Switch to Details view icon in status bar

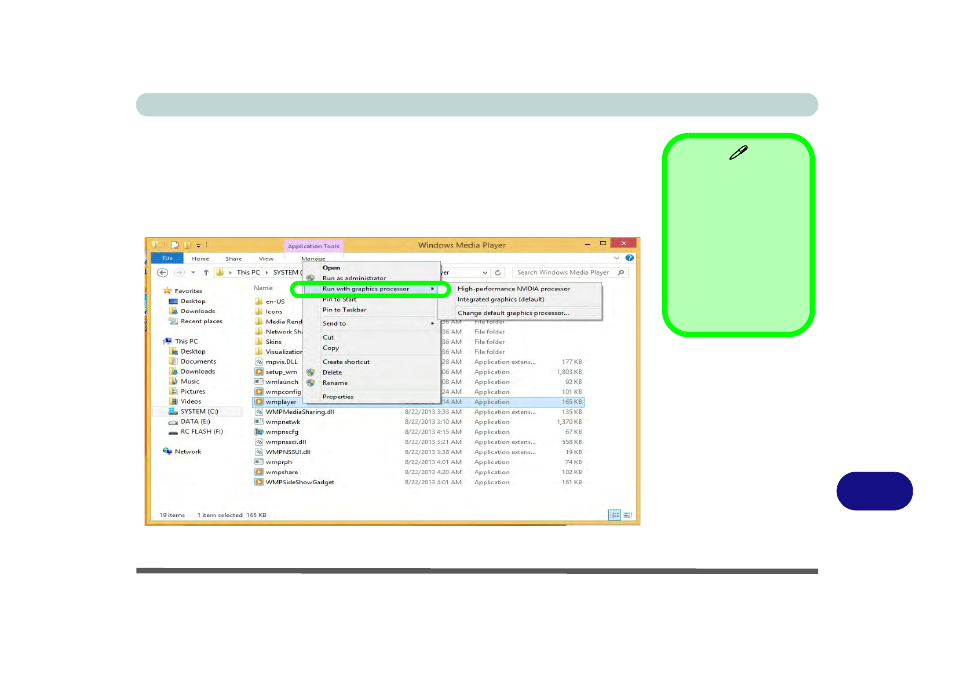click(615, 515)
